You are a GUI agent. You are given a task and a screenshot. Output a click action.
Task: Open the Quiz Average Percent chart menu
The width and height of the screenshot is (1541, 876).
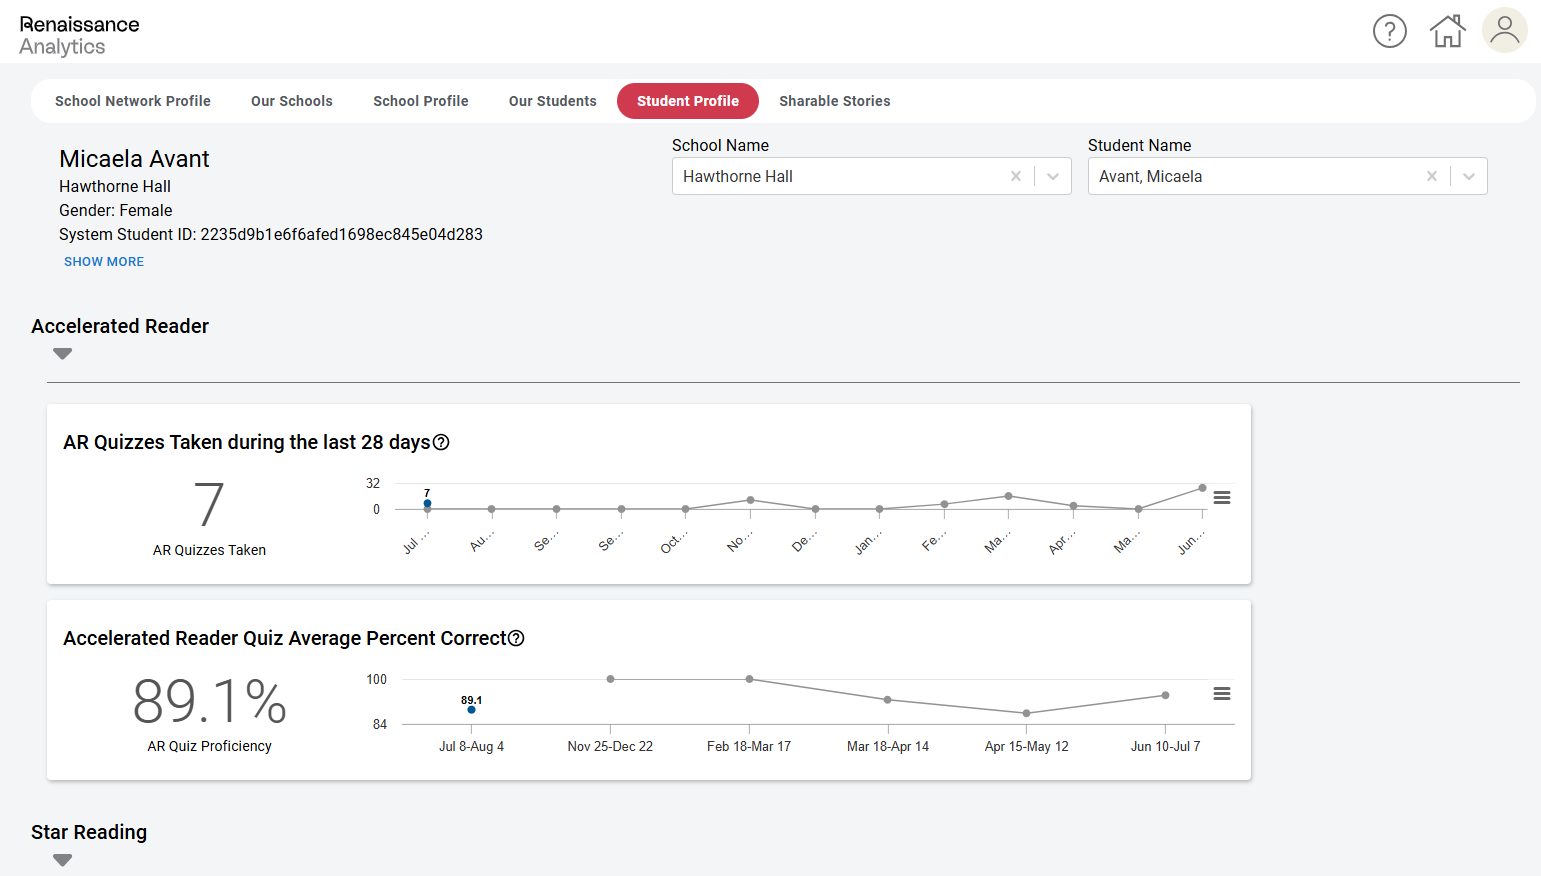pos(1222,693)
